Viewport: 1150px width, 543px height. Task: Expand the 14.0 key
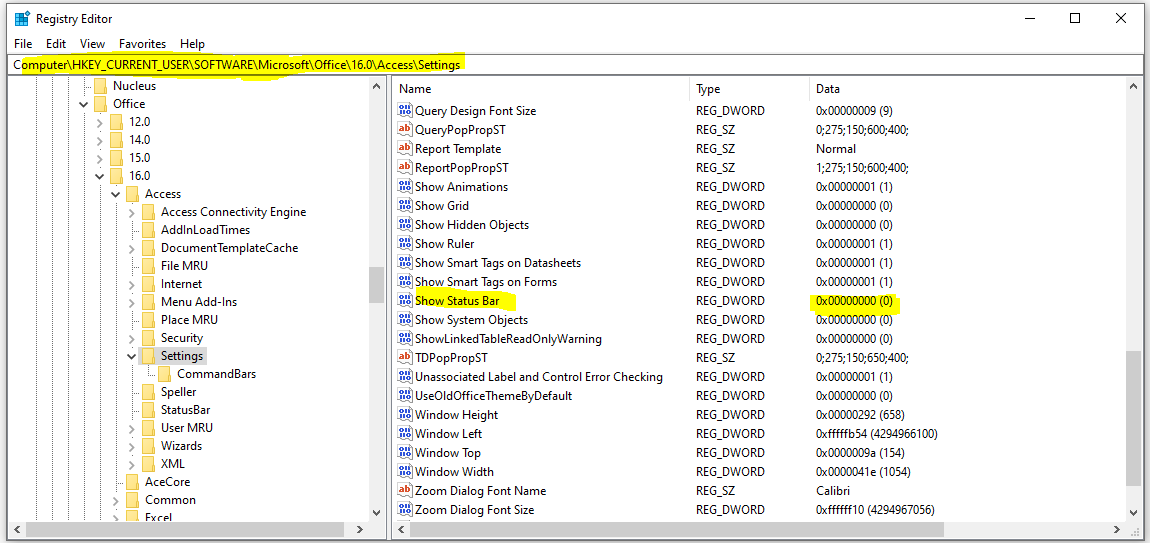(100, 140)
